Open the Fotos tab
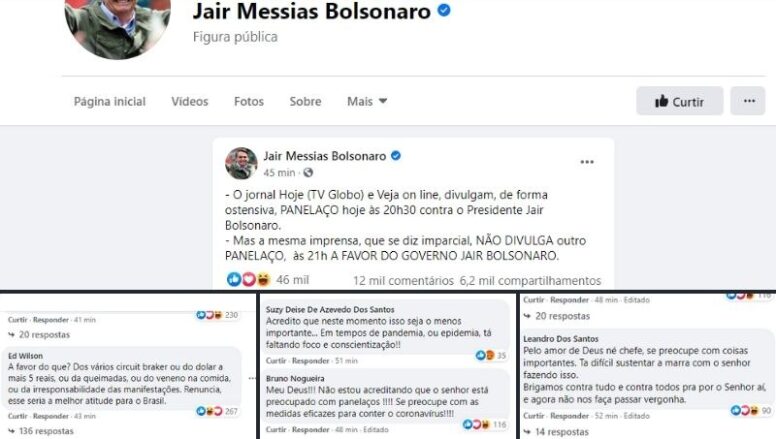Image resolution: width=776 pixels, height=439 pixels. coord(249,101)
